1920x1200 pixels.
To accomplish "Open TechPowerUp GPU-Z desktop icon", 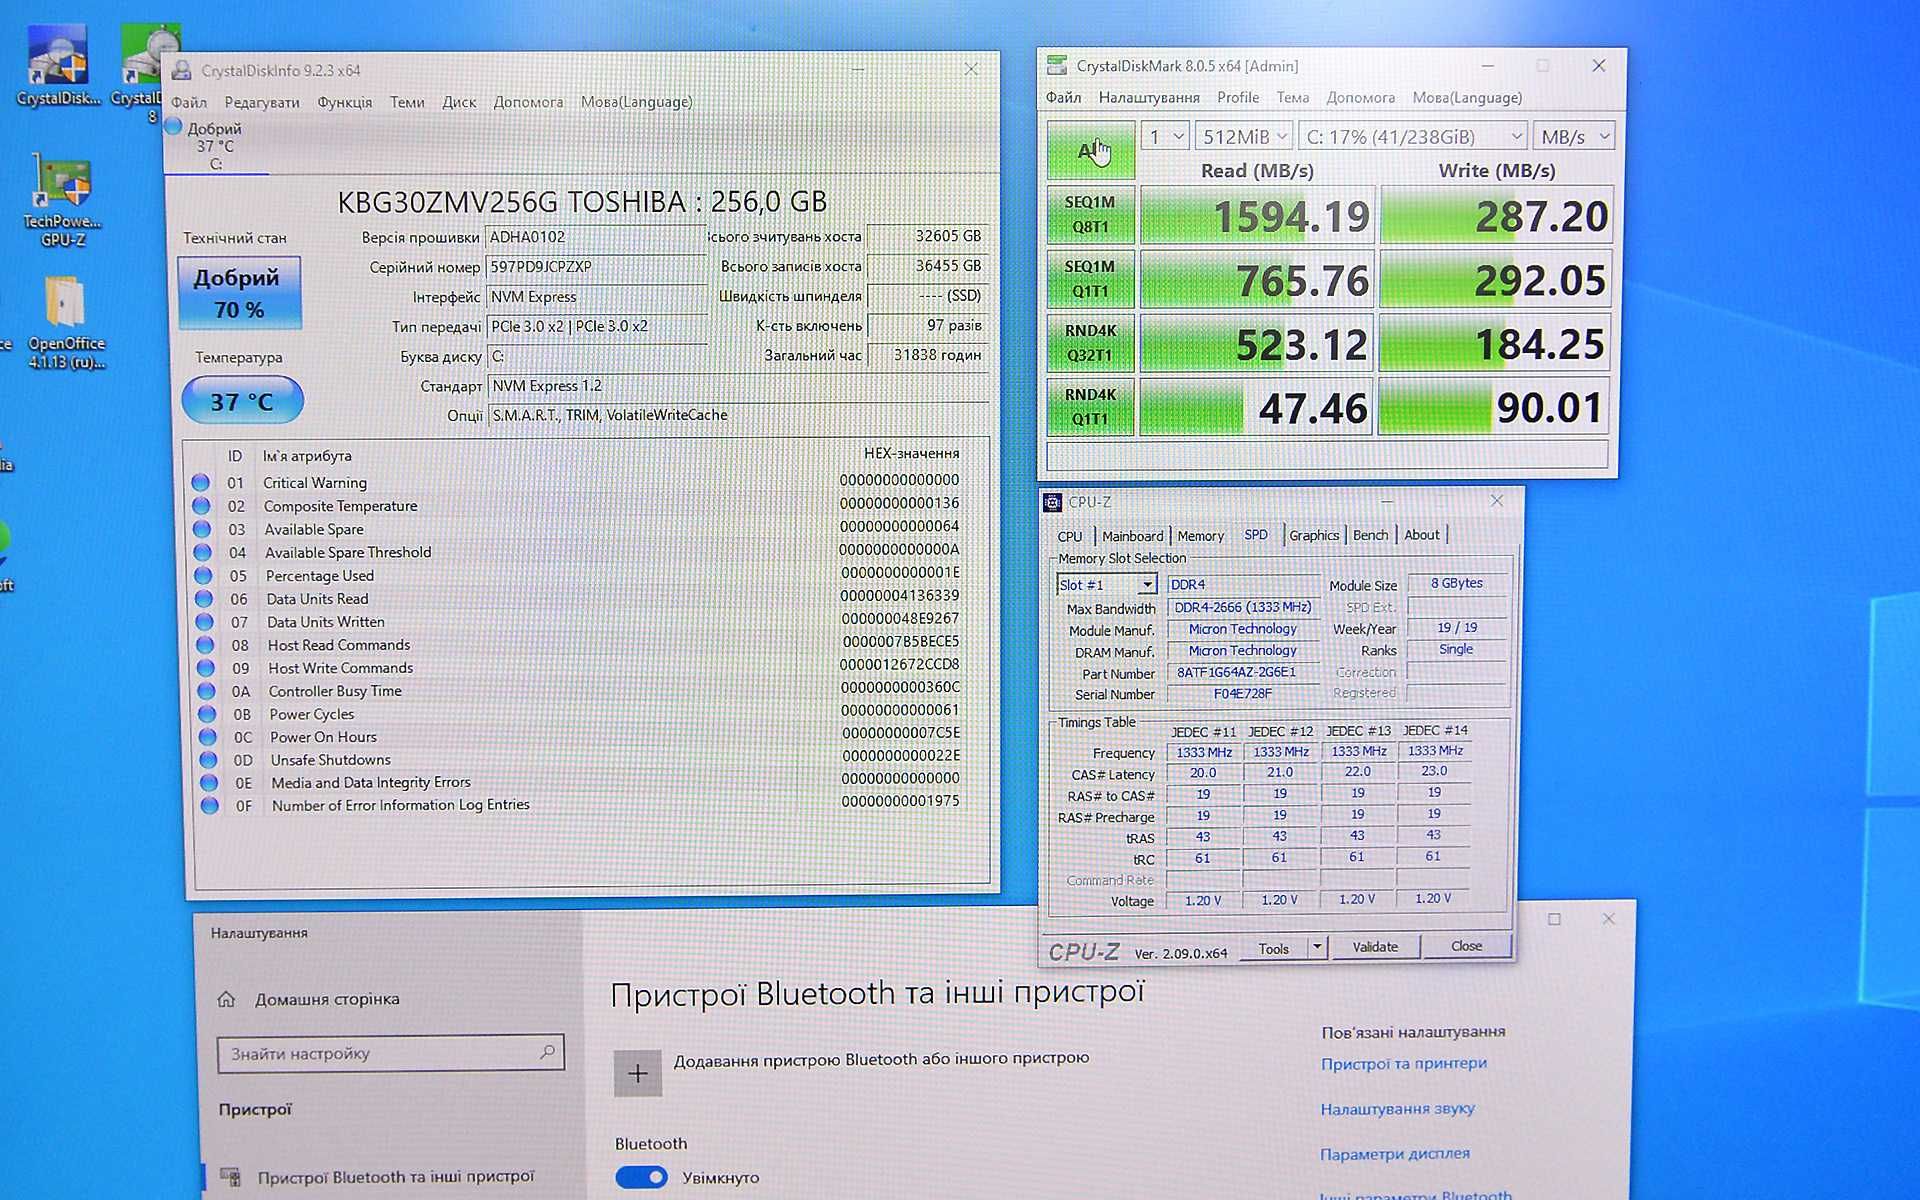I will (x=62, y=201).
